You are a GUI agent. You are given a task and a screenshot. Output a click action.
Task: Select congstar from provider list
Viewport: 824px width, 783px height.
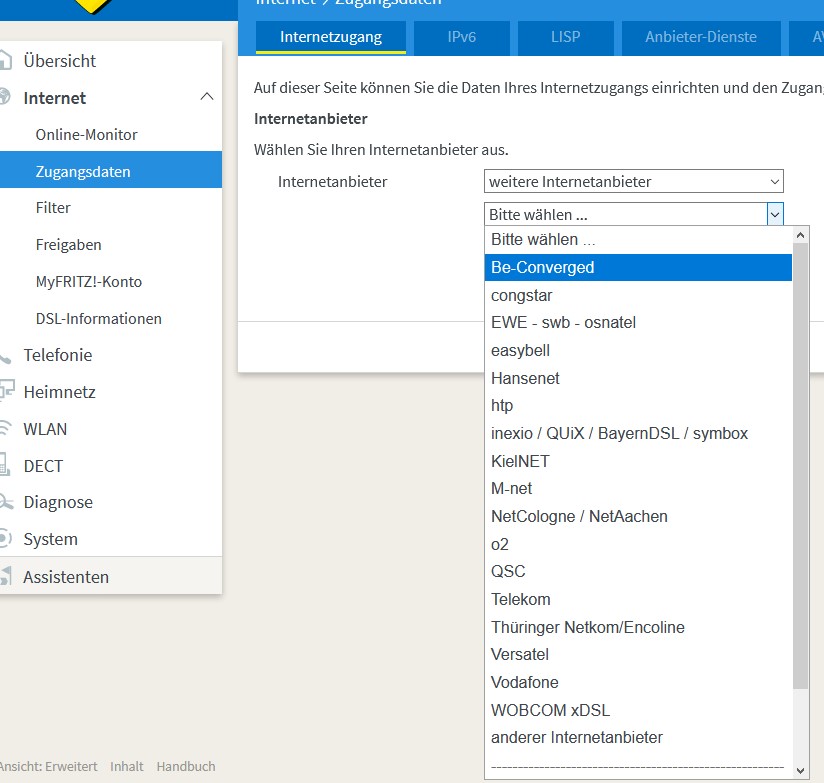click(x=638, y=295)
